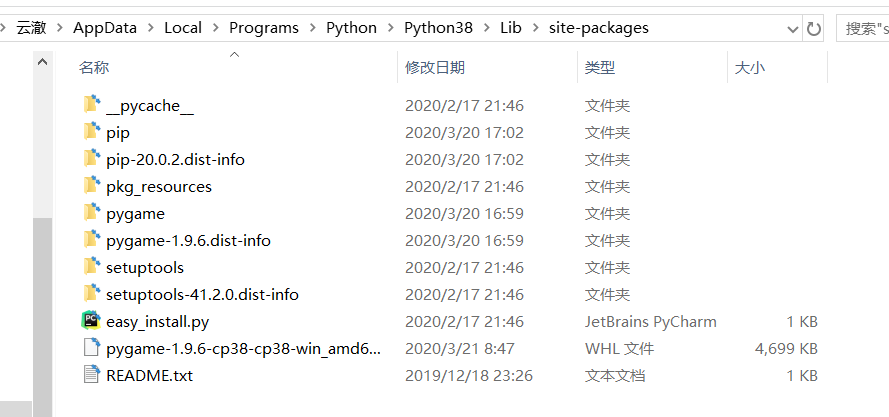Expand the chevron after Local in path
This screenshot has height=417, width=889.
pyautogui.click(x=215, y=28)
